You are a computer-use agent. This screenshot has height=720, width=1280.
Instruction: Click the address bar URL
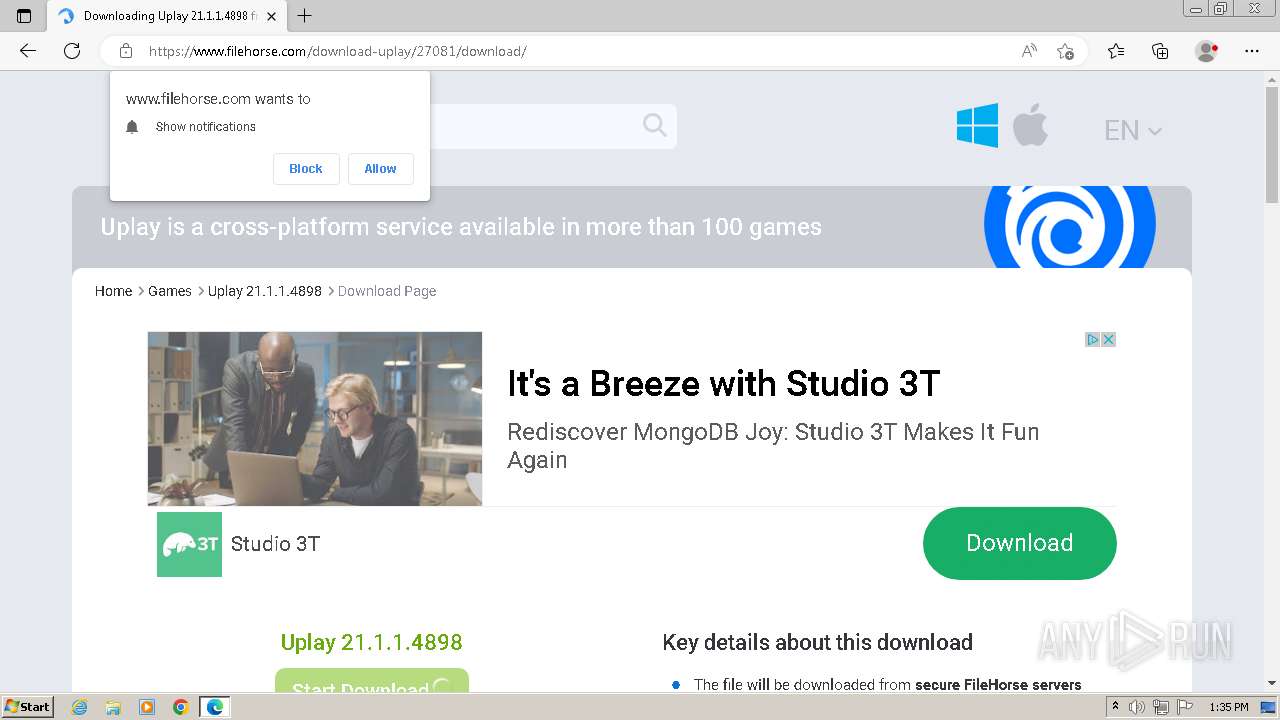(x=338, y=51)
